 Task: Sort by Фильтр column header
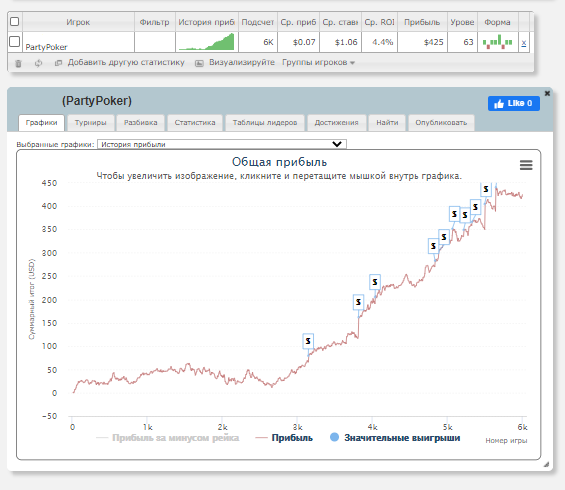(x=155, y=22)
